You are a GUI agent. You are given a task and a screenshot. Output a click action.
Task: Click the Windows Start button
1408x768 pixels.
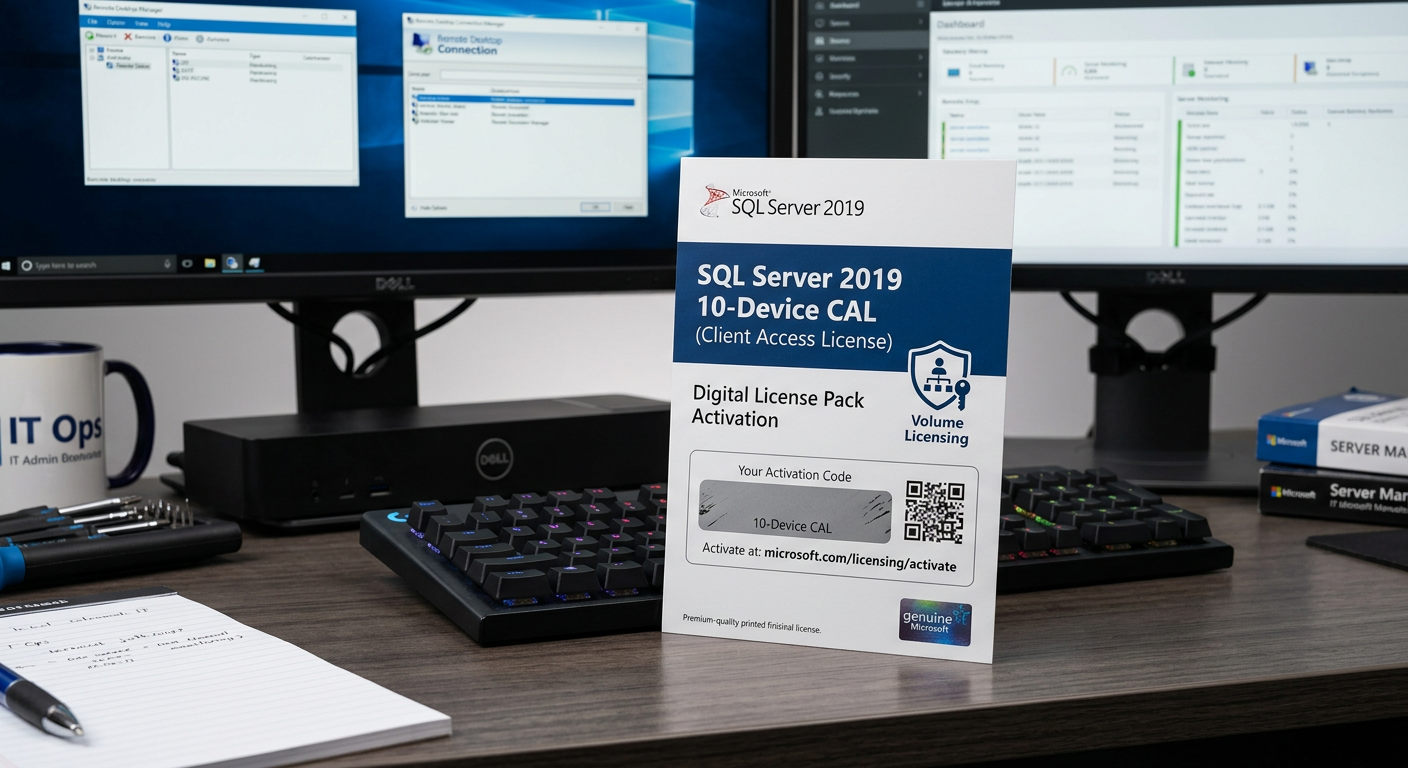point(7,266)
